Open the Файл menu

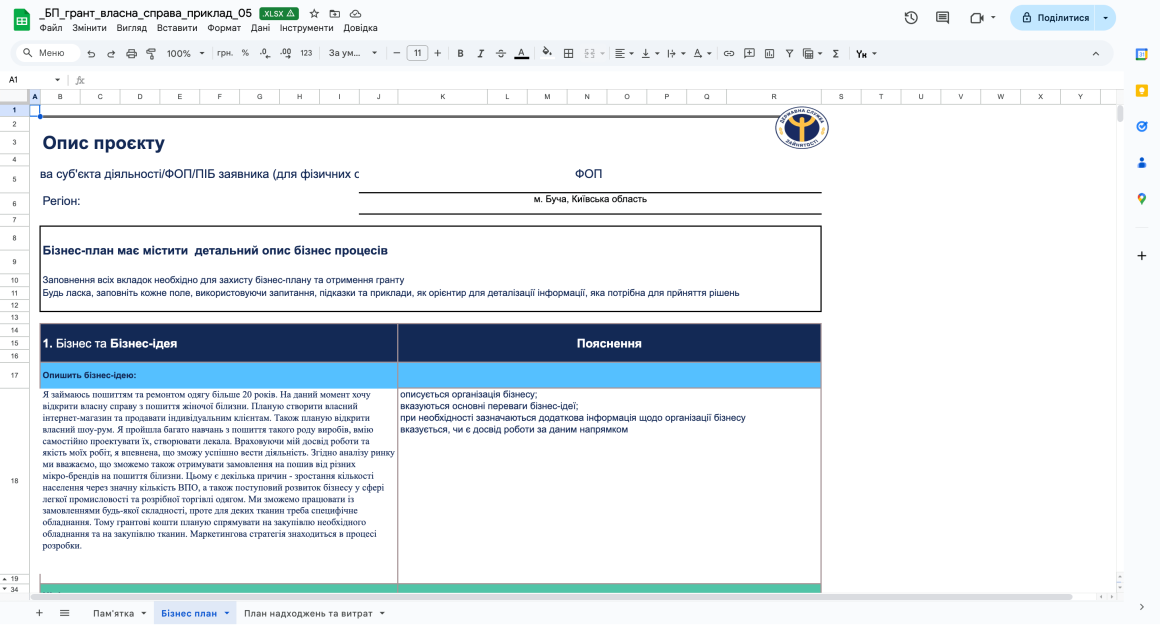click(x=51, y=28)
